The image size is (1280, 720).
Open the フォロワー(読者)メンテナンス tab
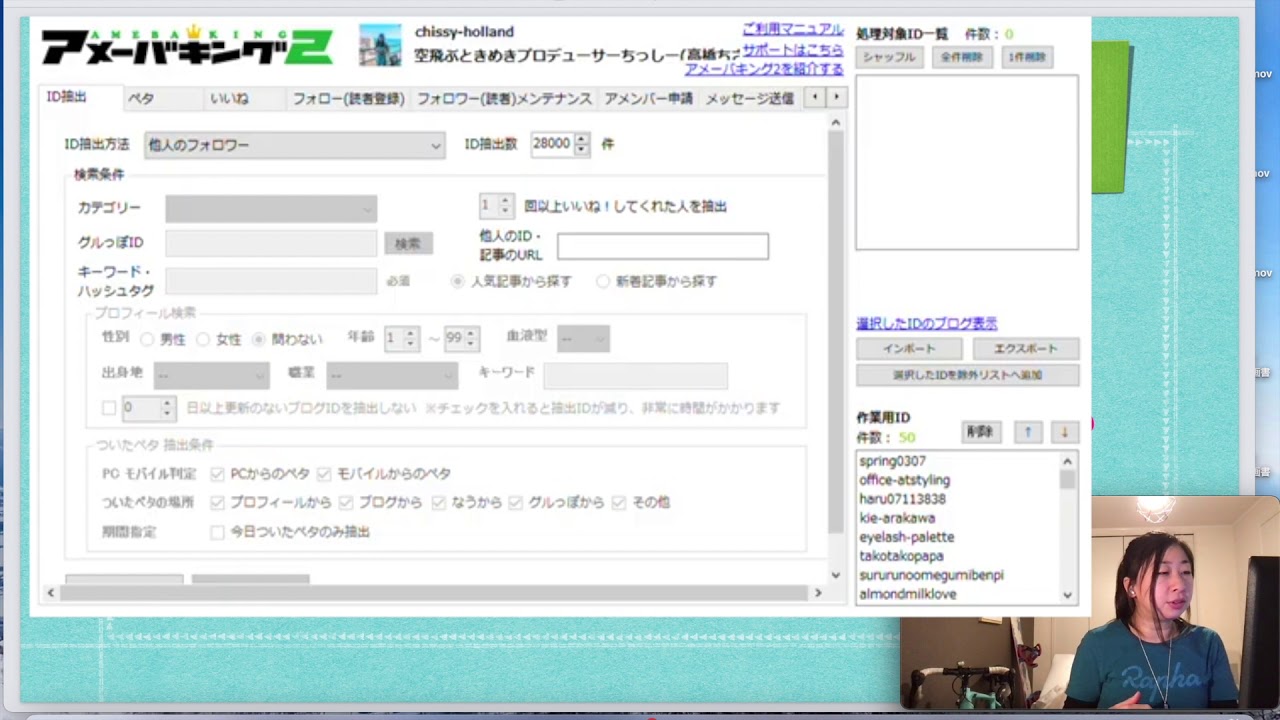(504, 98)
